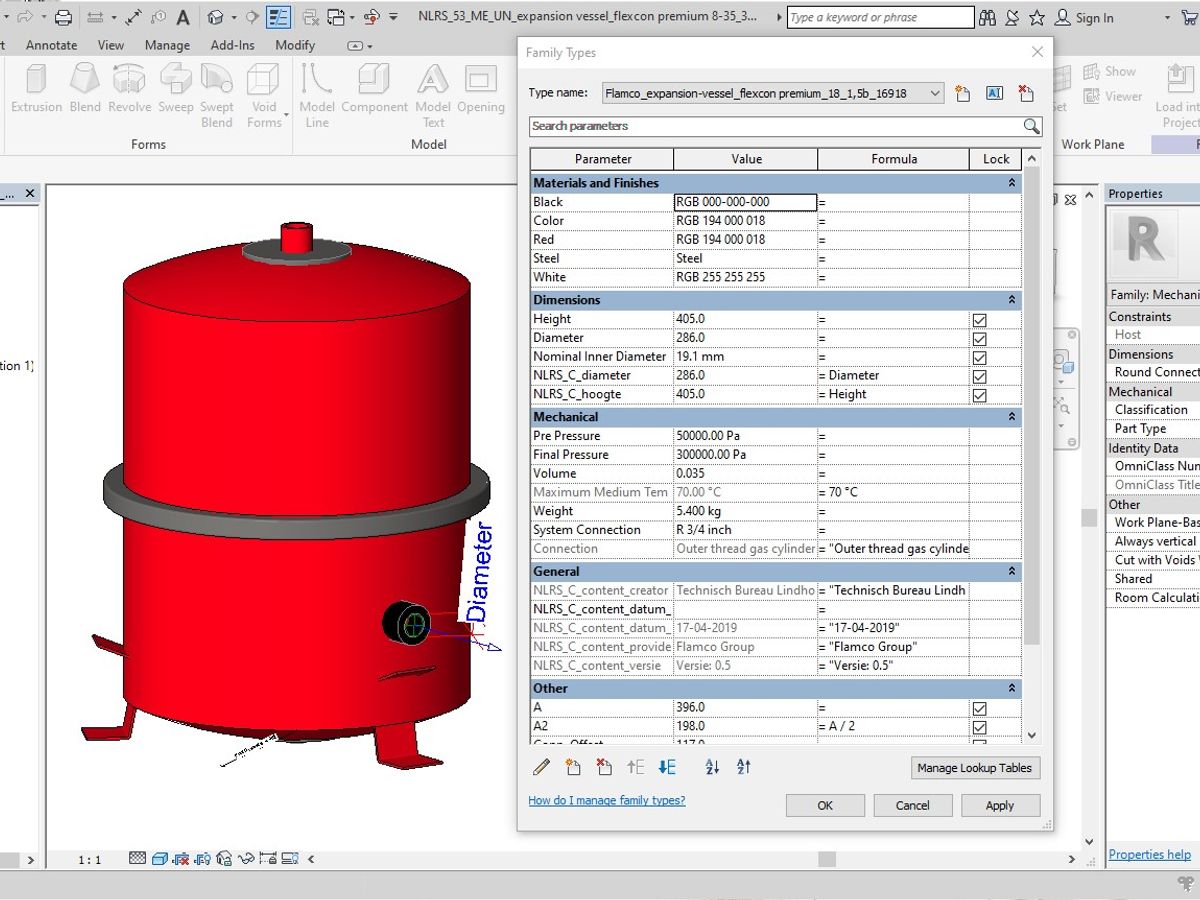This screenshot has height=900, width=1200.
Task: Click the Black material value field
Action: [745, 202]
